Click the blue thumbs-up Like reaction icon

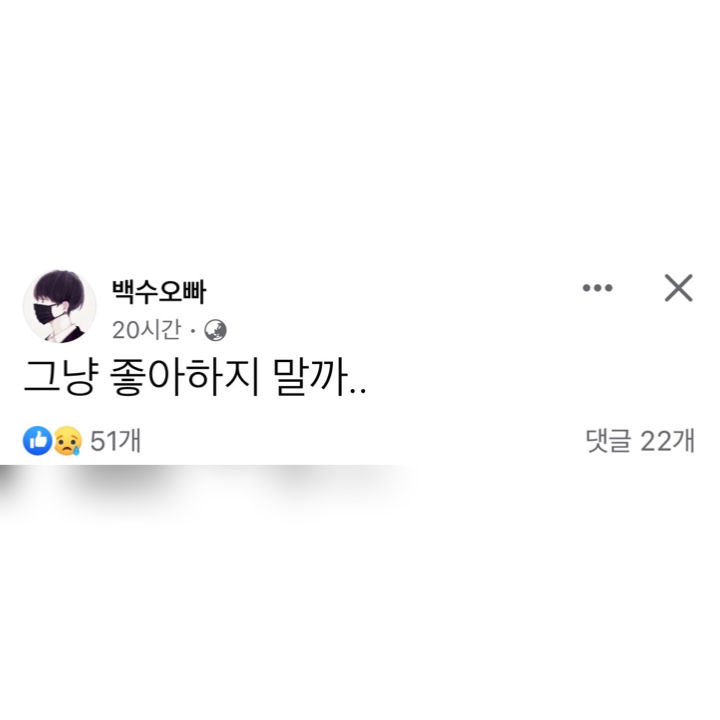[x=37, y=441]
